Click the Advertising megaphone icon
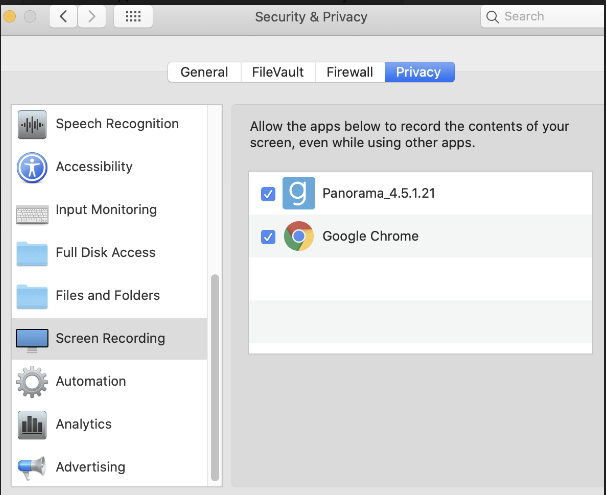This screenshot has width=606, height=495. 32,467
